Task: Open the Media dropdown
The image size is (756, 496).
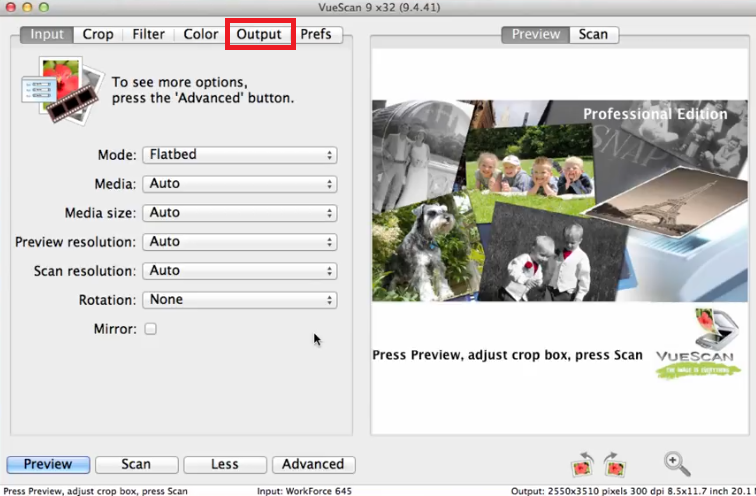Action: pos(240,184)
